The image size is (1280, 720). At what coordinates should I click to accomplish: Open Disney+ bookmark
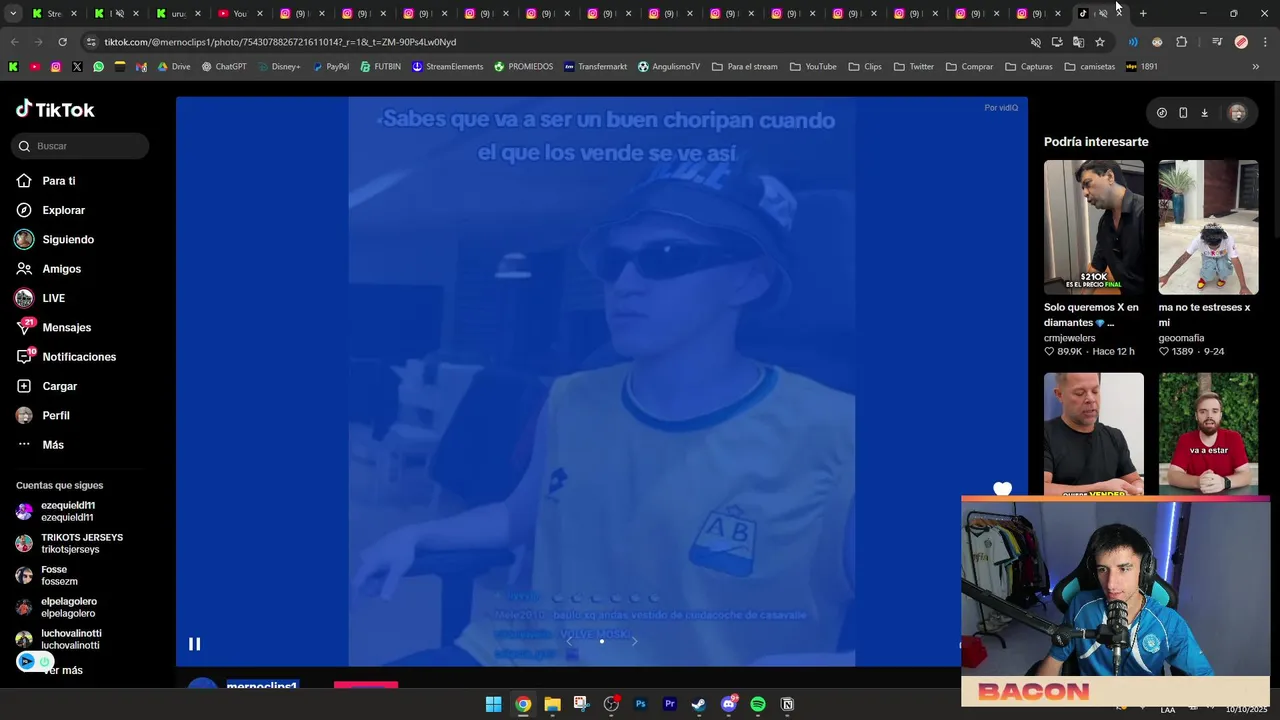[278, 67]
